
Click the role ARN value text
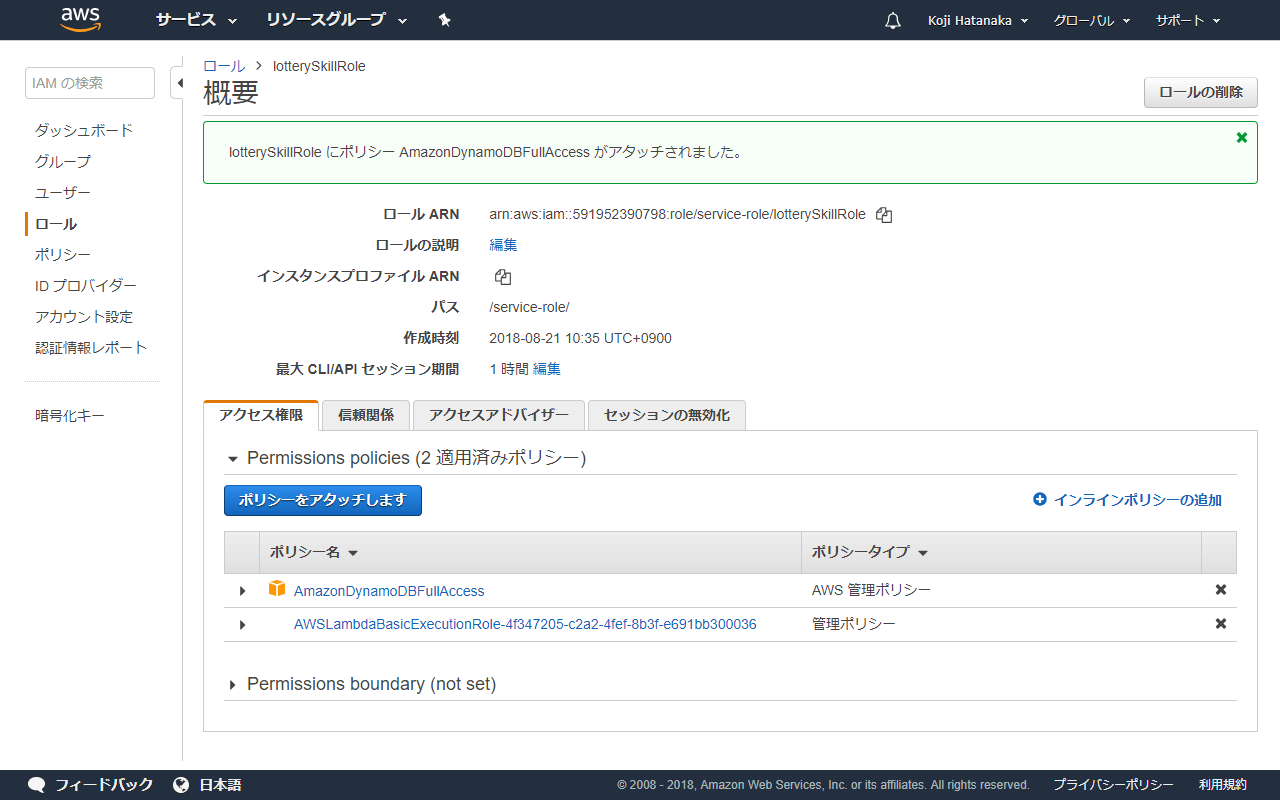pos(677,214)
